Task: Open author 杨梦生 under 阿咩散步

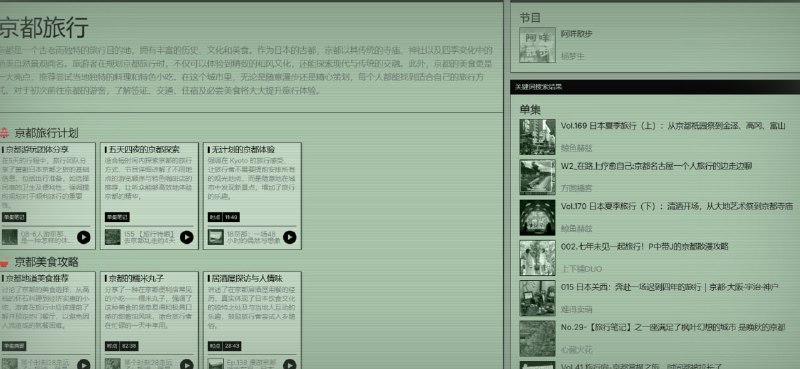Action: click(572, 56)
